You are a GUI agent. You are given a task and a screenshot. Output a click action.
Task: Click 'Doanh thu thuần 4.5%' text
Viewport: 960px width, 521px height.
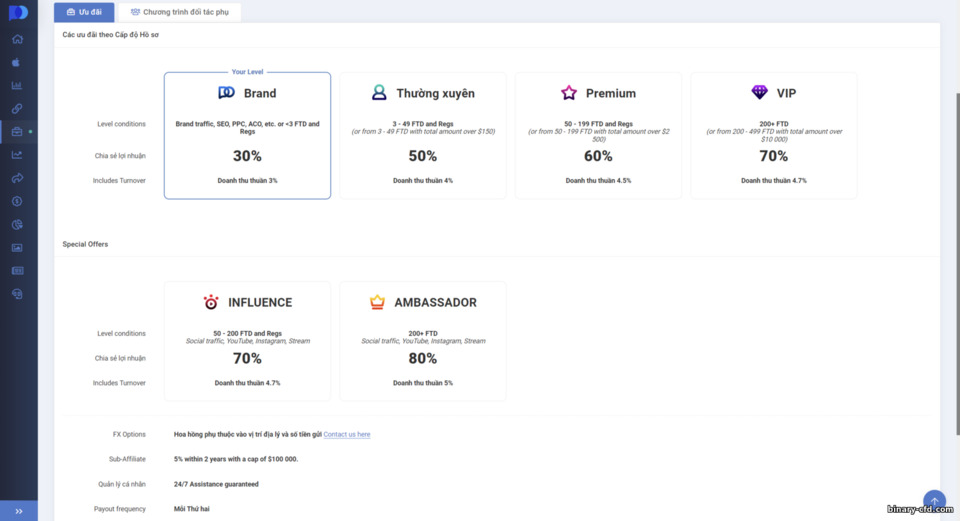coord(598,181)
